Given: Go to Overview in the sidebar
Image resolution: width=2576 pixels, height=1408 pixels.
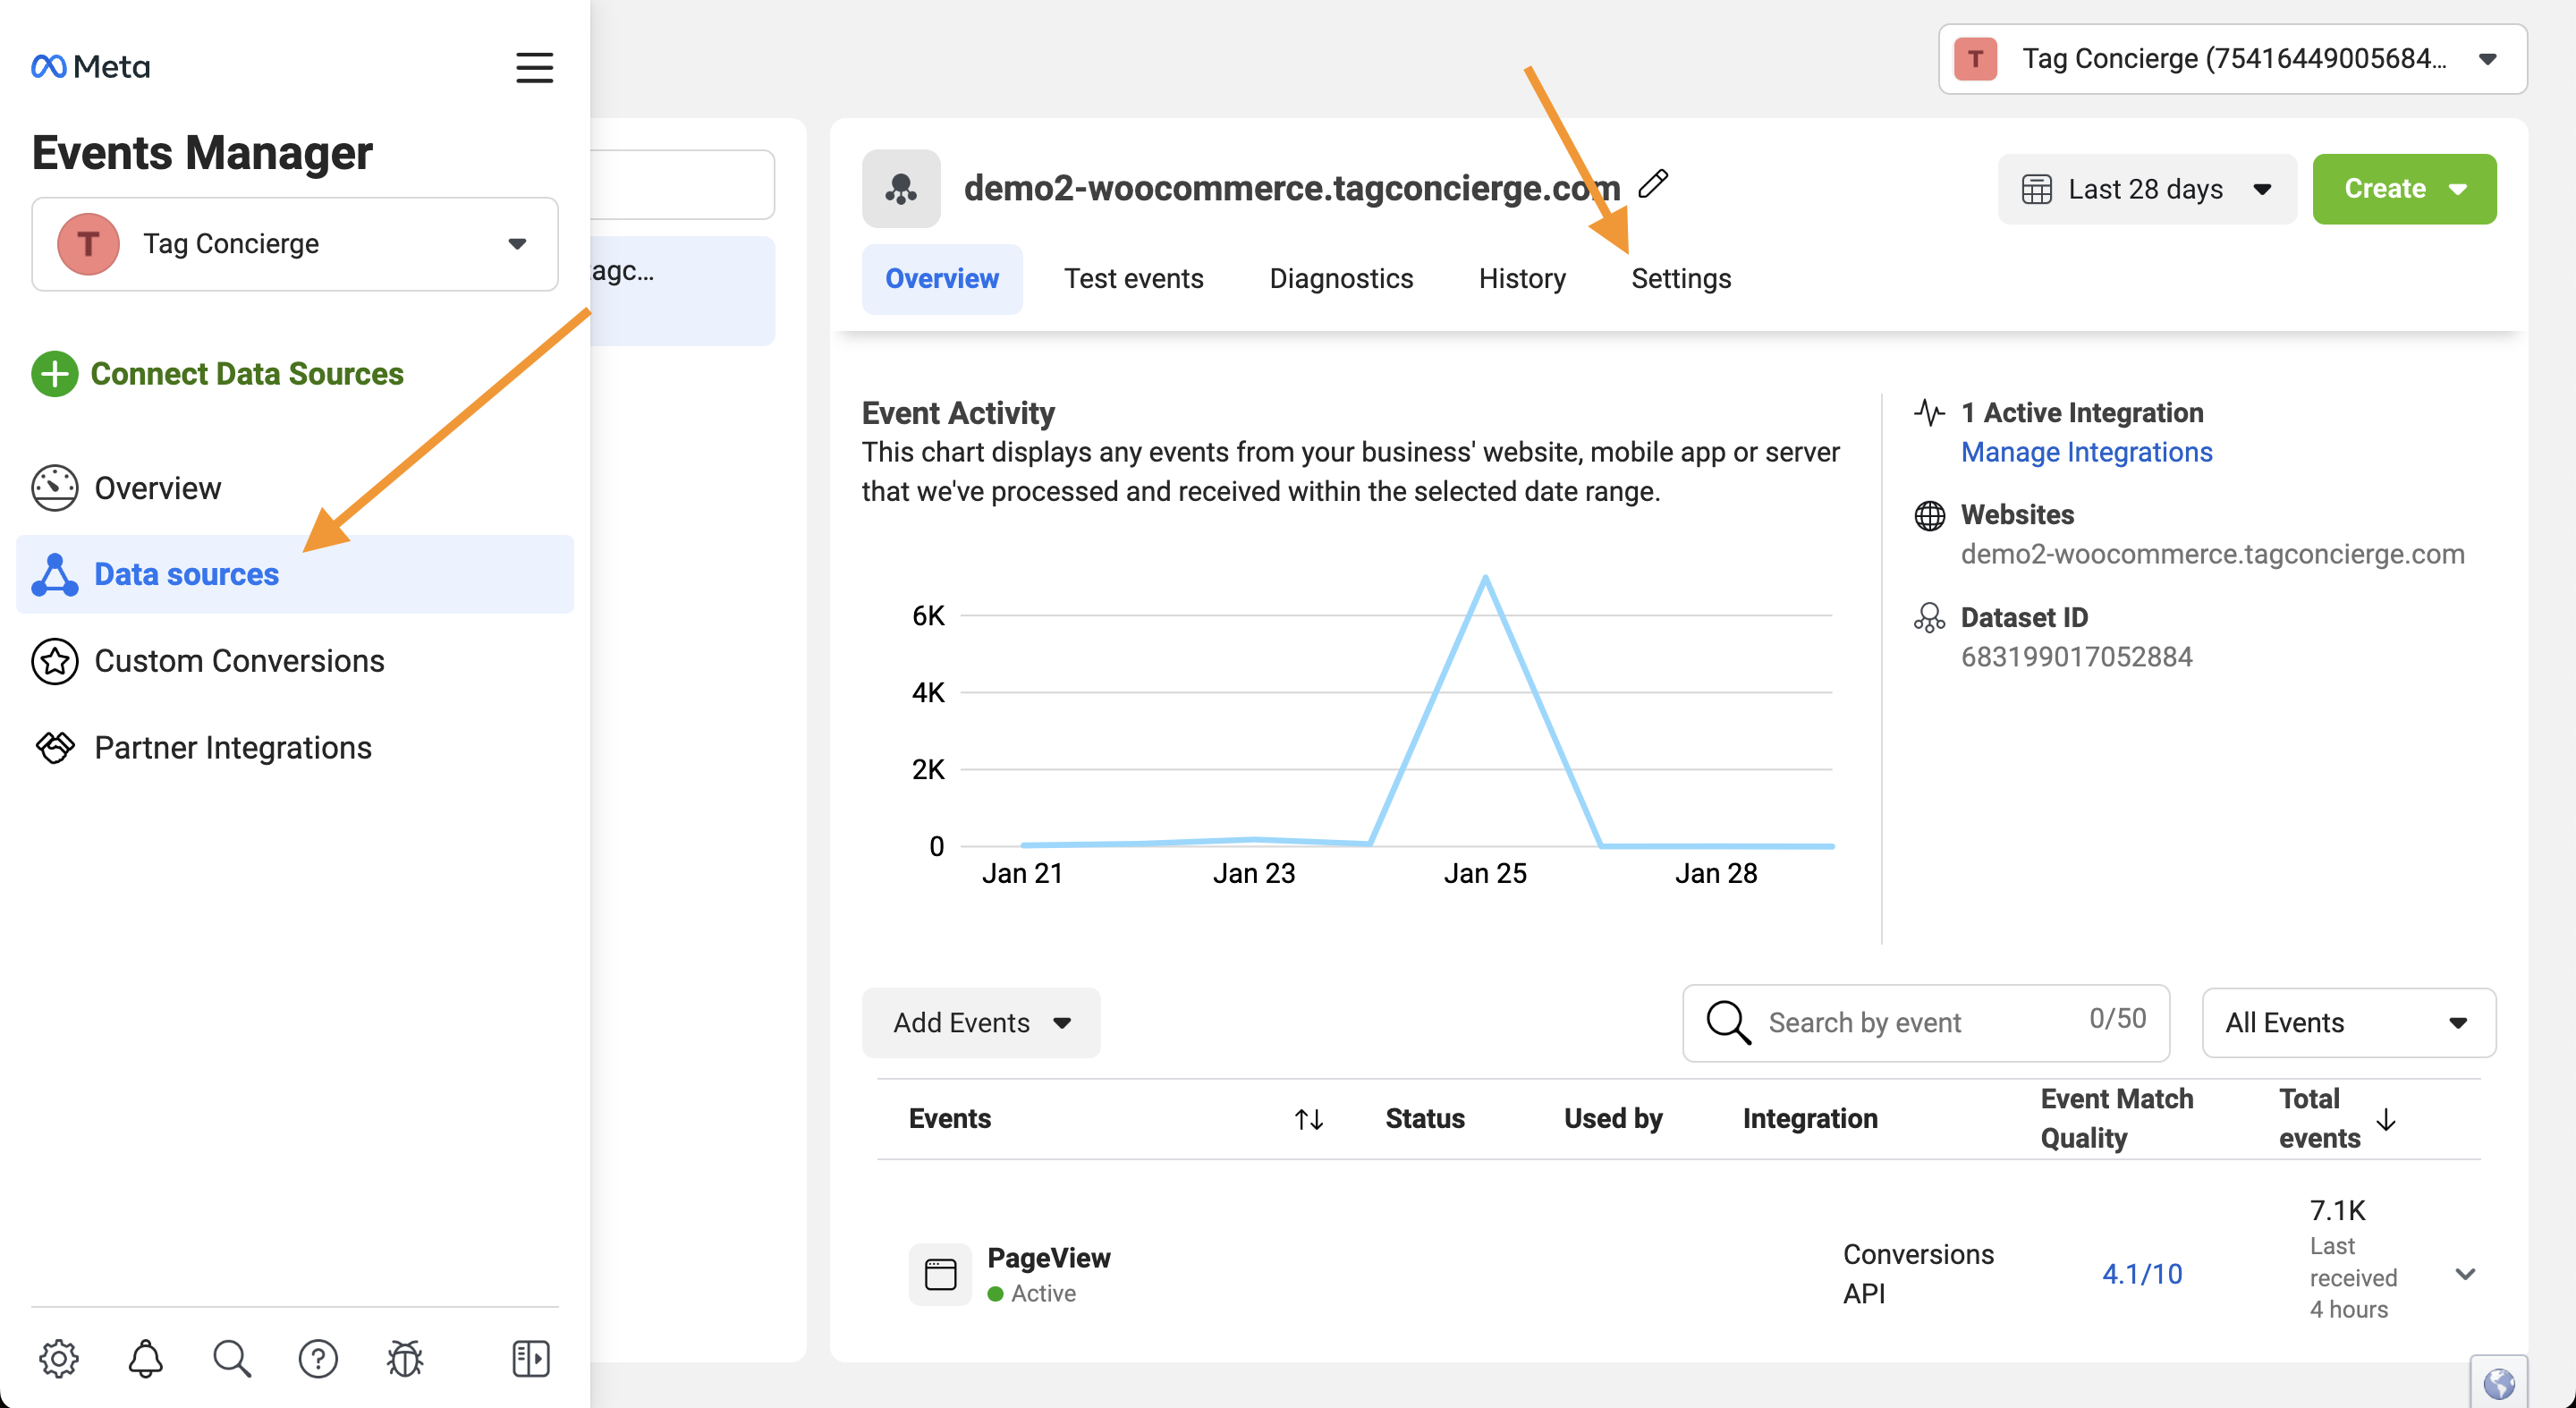Looking at the screenshot, I should tap(158, 488).
